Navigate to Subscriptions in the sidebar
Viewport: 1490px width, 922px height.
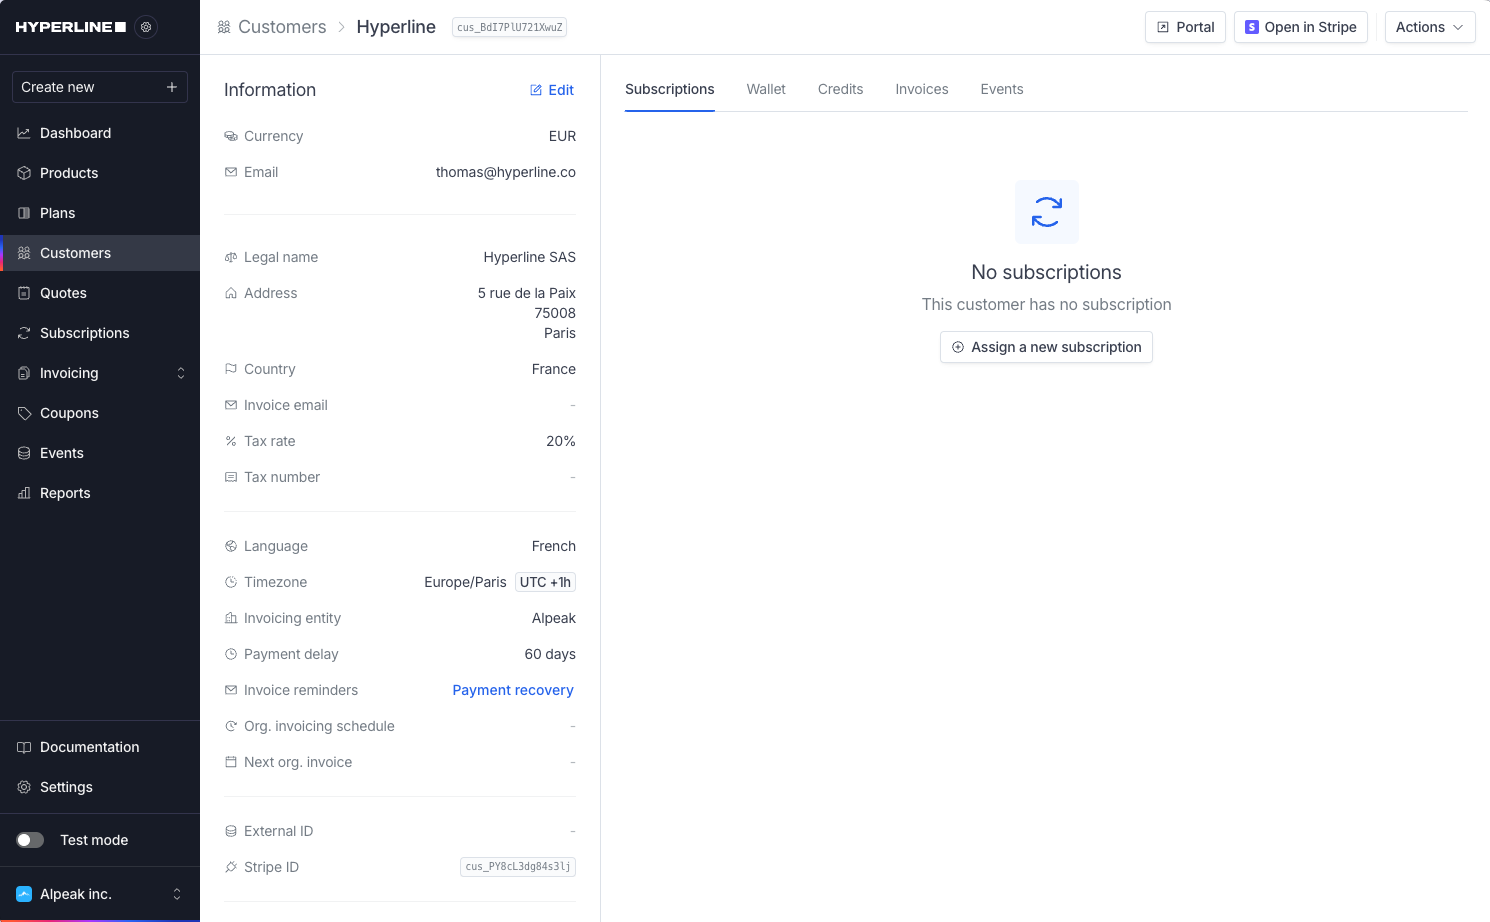point(100,333)
